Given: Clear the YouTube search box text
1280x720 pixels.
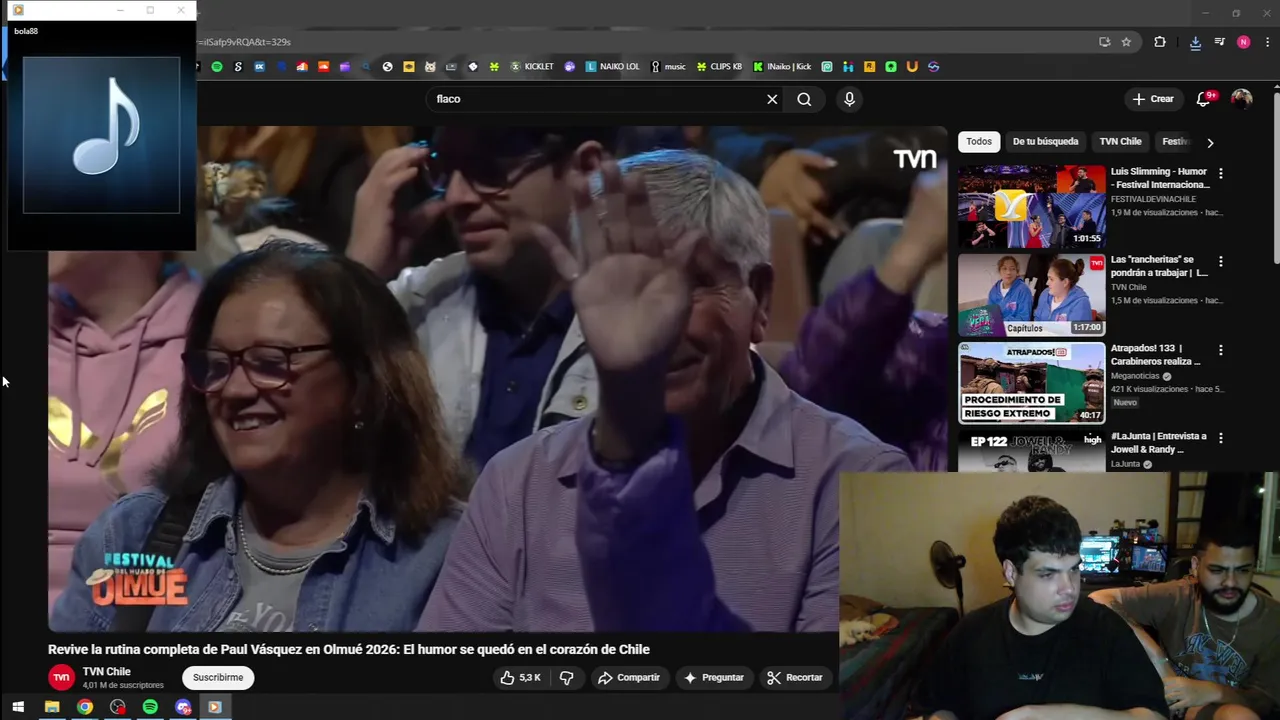Looking at the screenshot, I should pos(772,99).
